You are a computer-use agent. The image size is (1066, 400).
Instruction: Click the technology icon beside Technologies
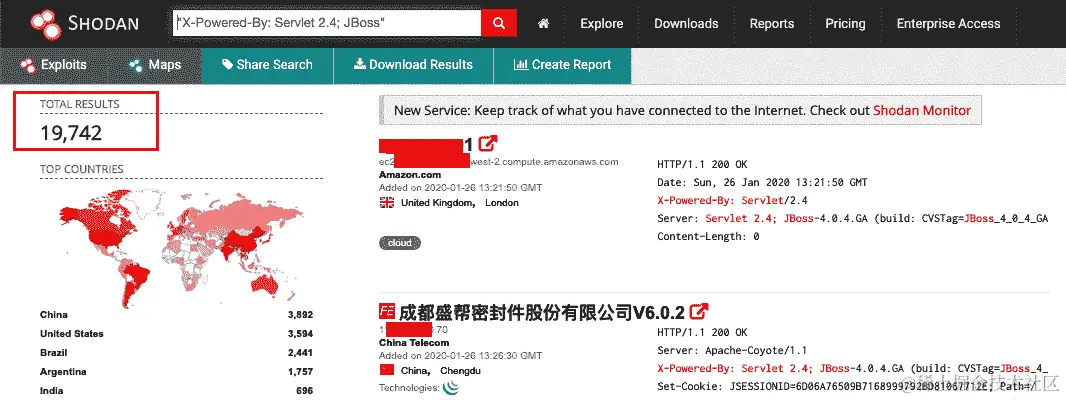pyautogui.click(x=451, y=388)
